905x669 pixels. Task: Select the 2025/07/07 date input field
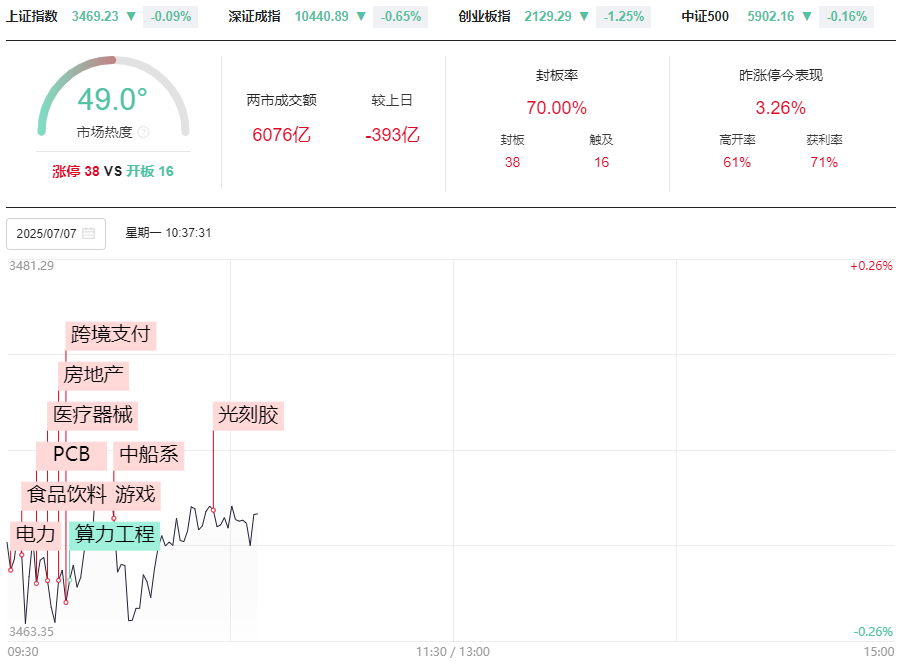tap(47, 234)
